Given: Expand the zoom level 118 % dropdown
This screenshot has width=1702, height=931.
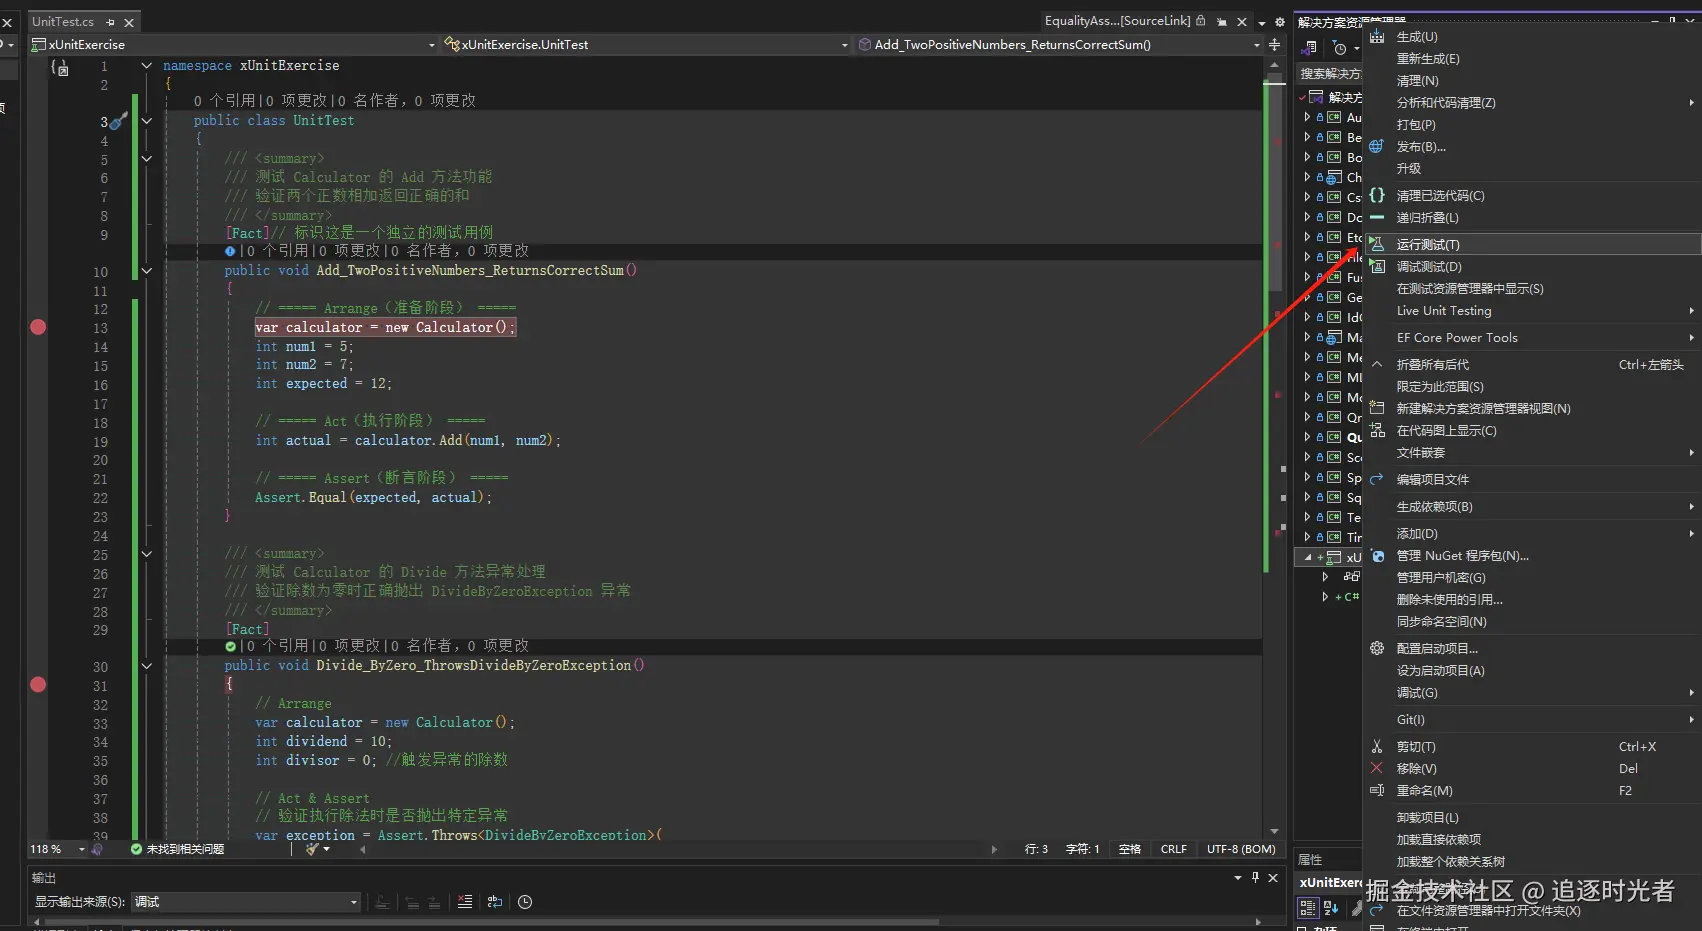Looking at the screenshot, I should (x=80, y=849).
